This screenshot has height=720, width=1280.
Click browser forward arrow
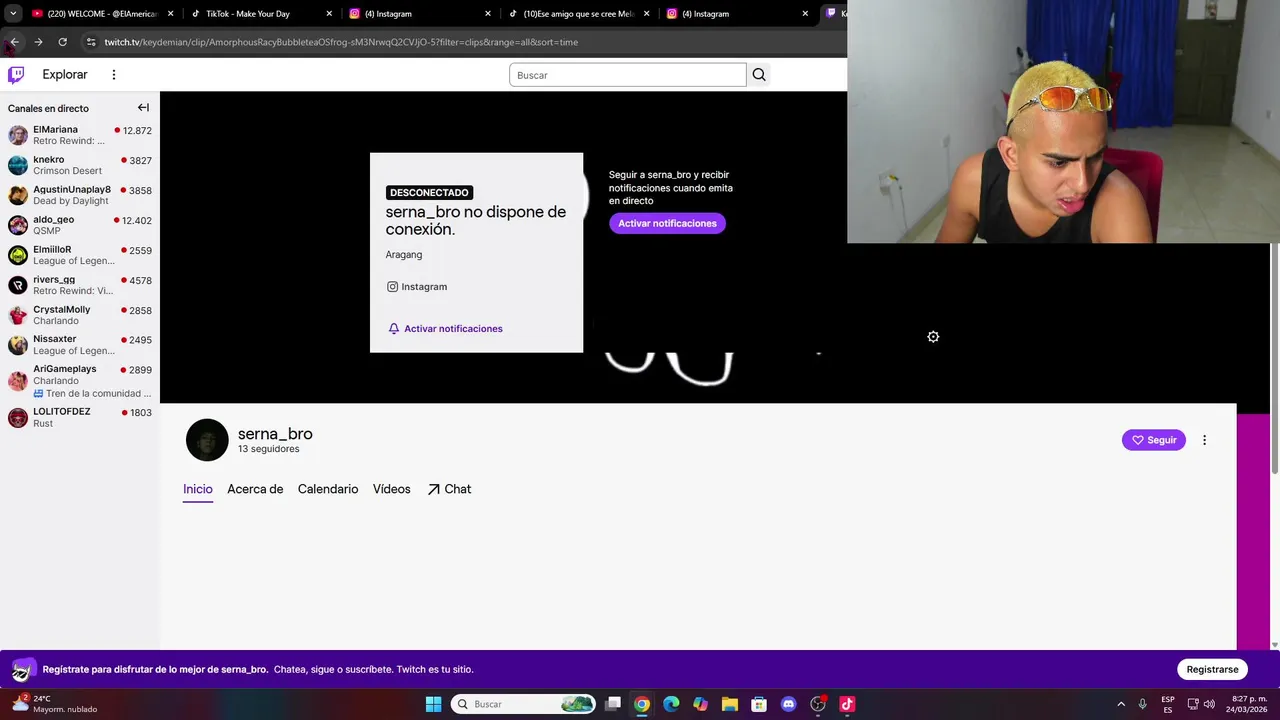point(38,42)
